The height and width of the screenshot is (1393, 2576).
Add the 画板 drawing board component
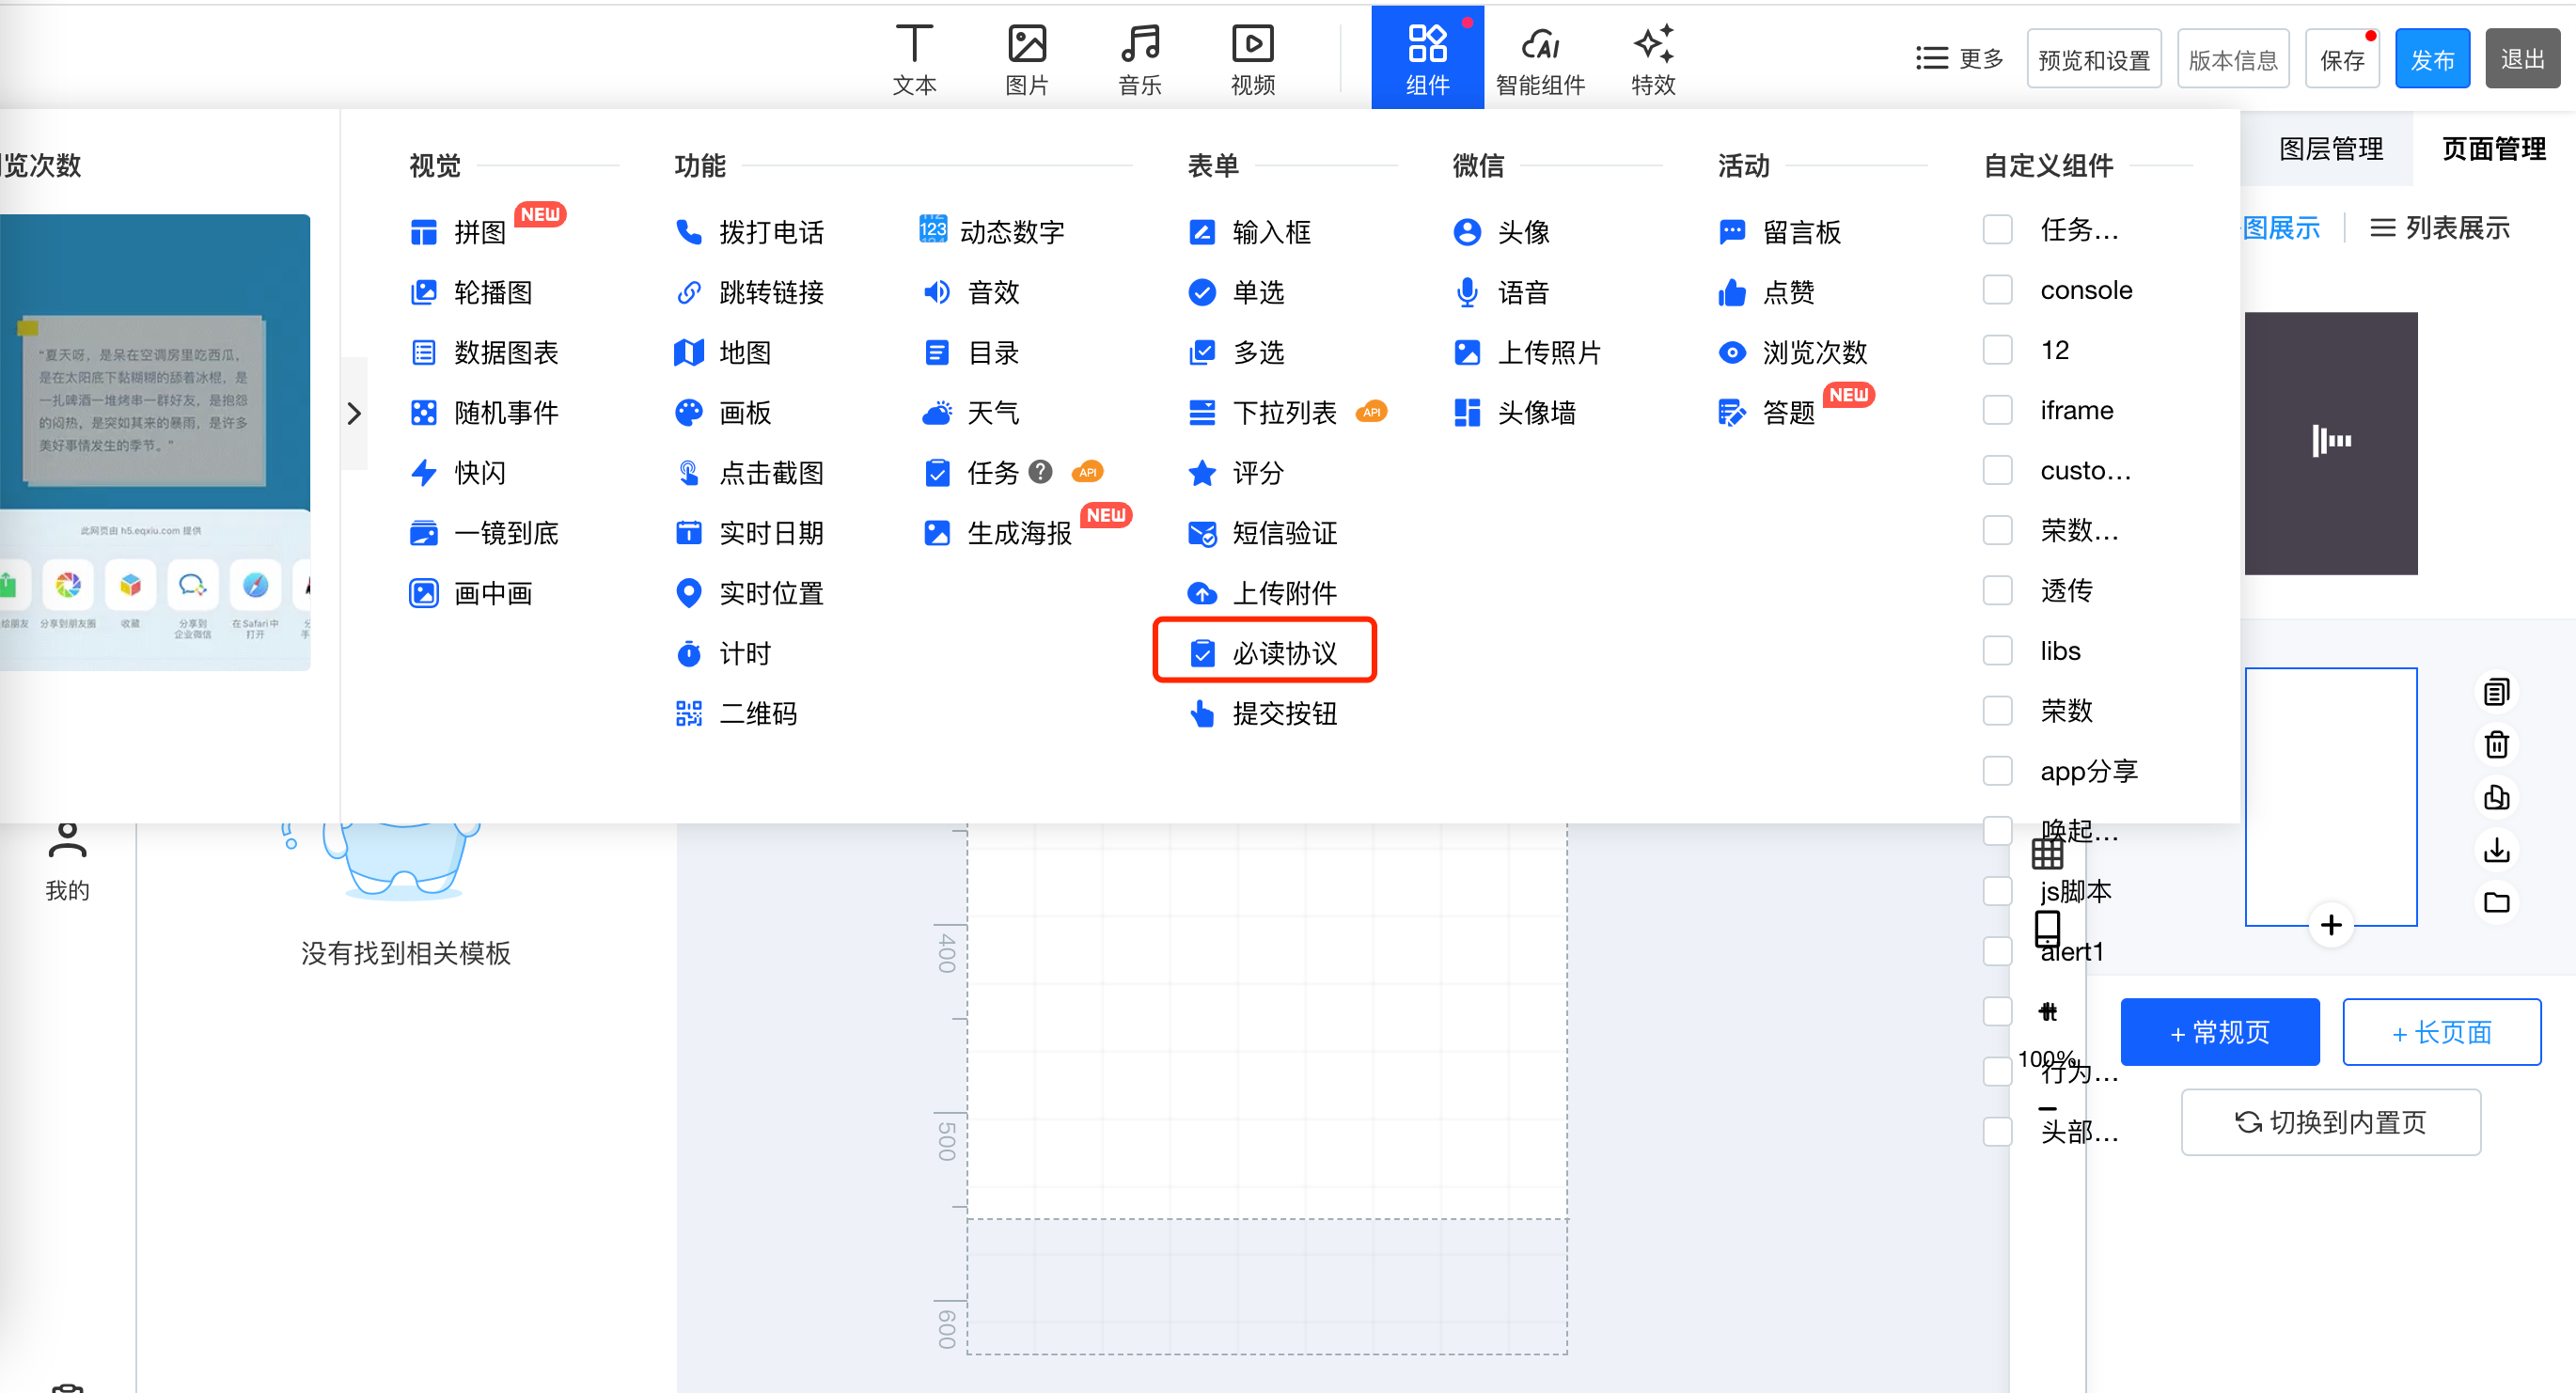[x=724, y=412]
